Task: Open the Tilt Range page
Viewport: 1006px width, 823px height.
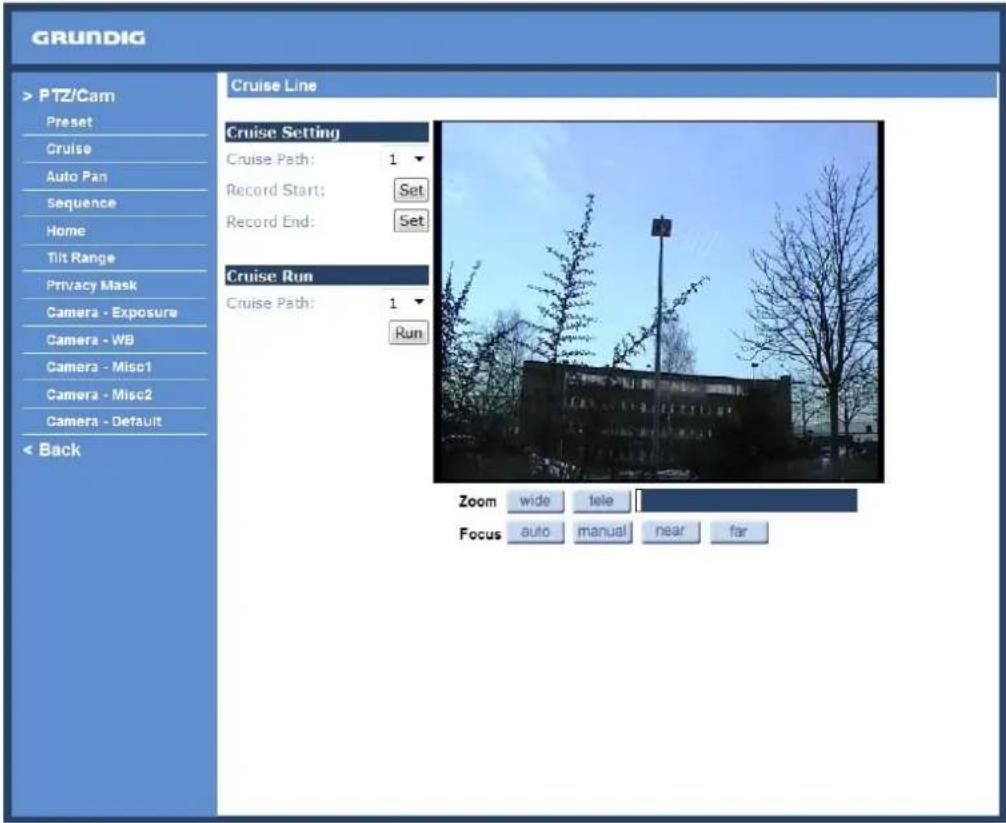Action: point(80,258)
